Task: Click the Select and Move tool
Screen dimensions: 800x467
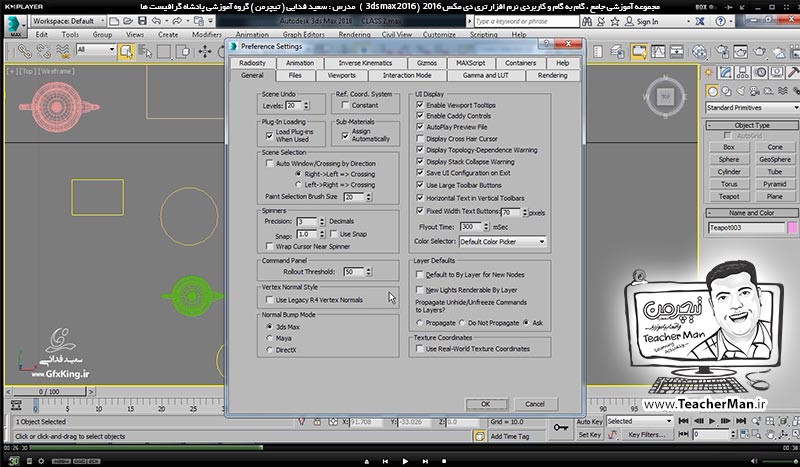Action: click(x=205, y=52)
